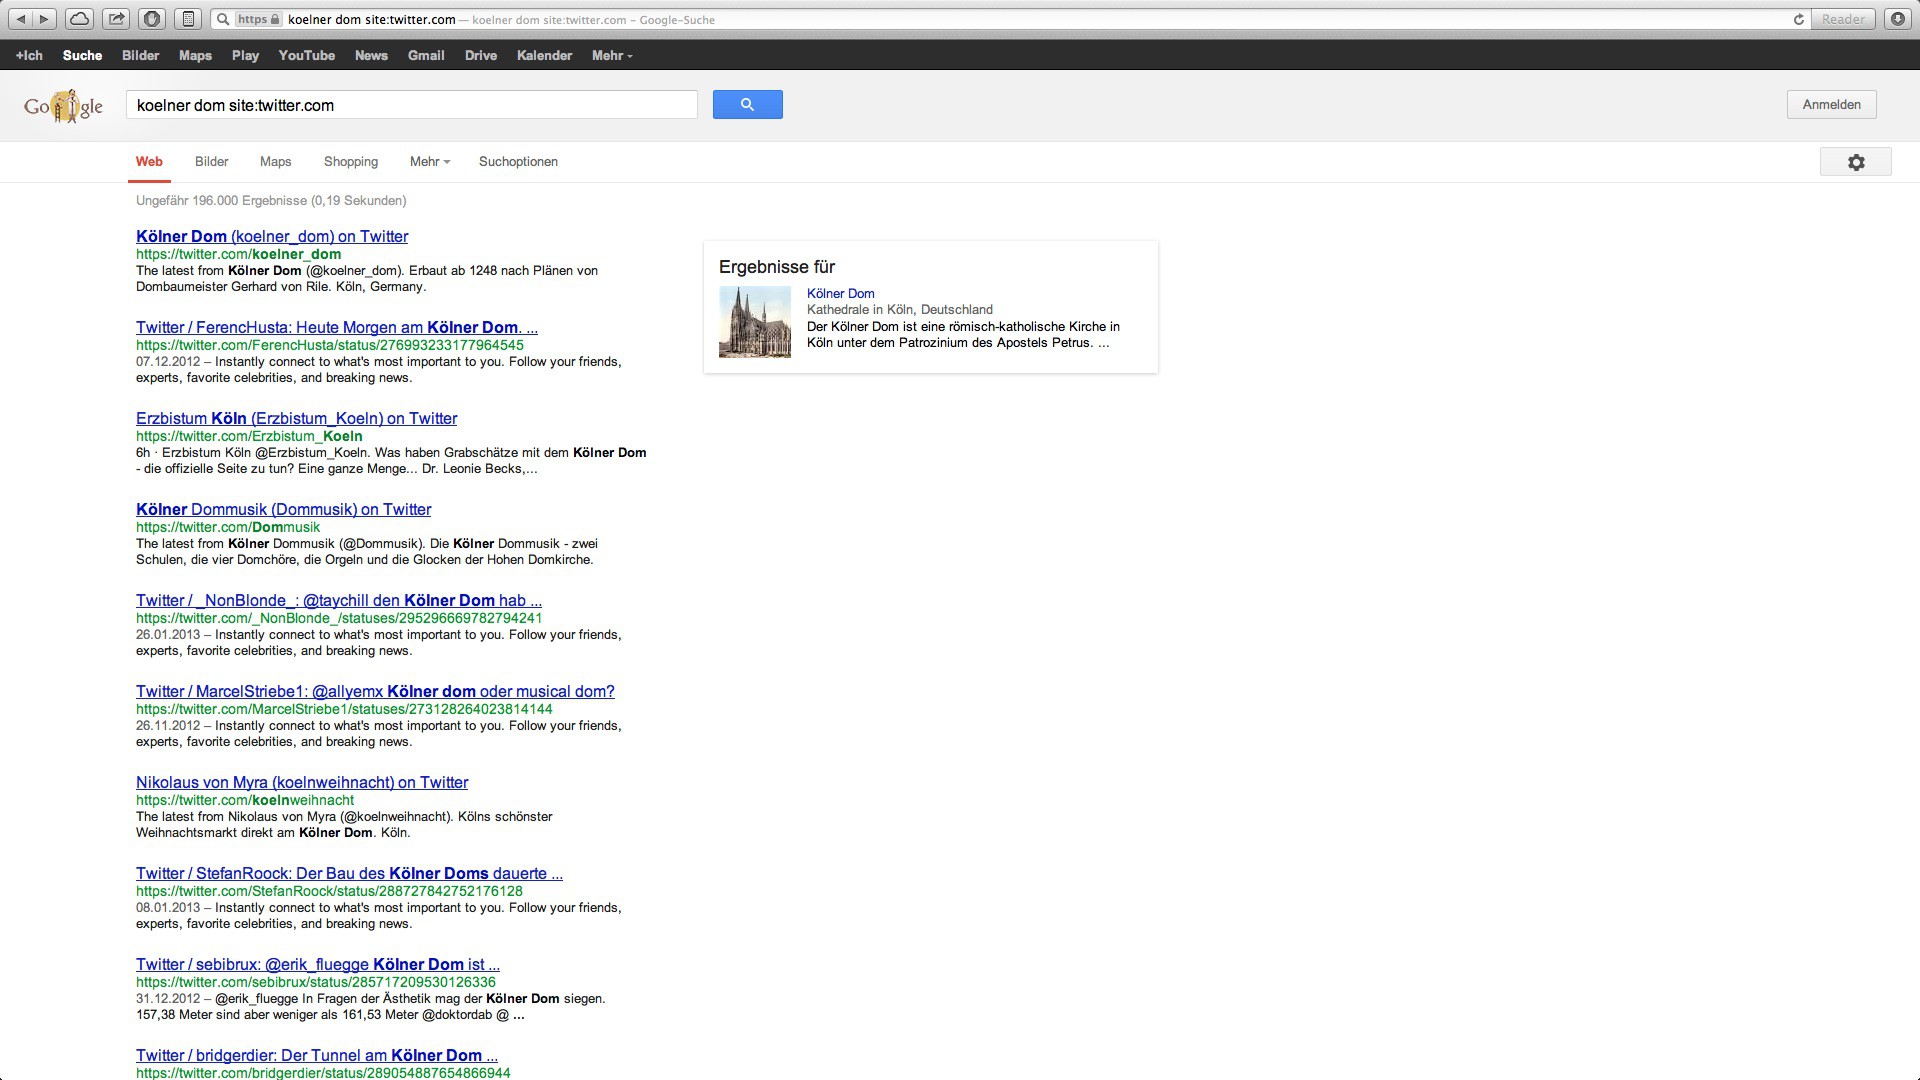Image resolution: width=1920 pixels, height=1080 pixels.
Task: Click the Safari forward arrow button
Action: coord(44,19)
